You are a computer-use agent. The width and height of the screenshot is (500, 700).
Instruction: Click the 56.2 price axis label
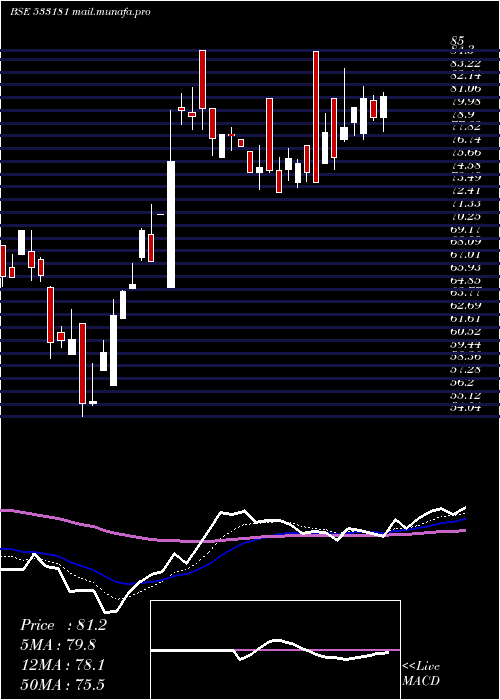462,382
